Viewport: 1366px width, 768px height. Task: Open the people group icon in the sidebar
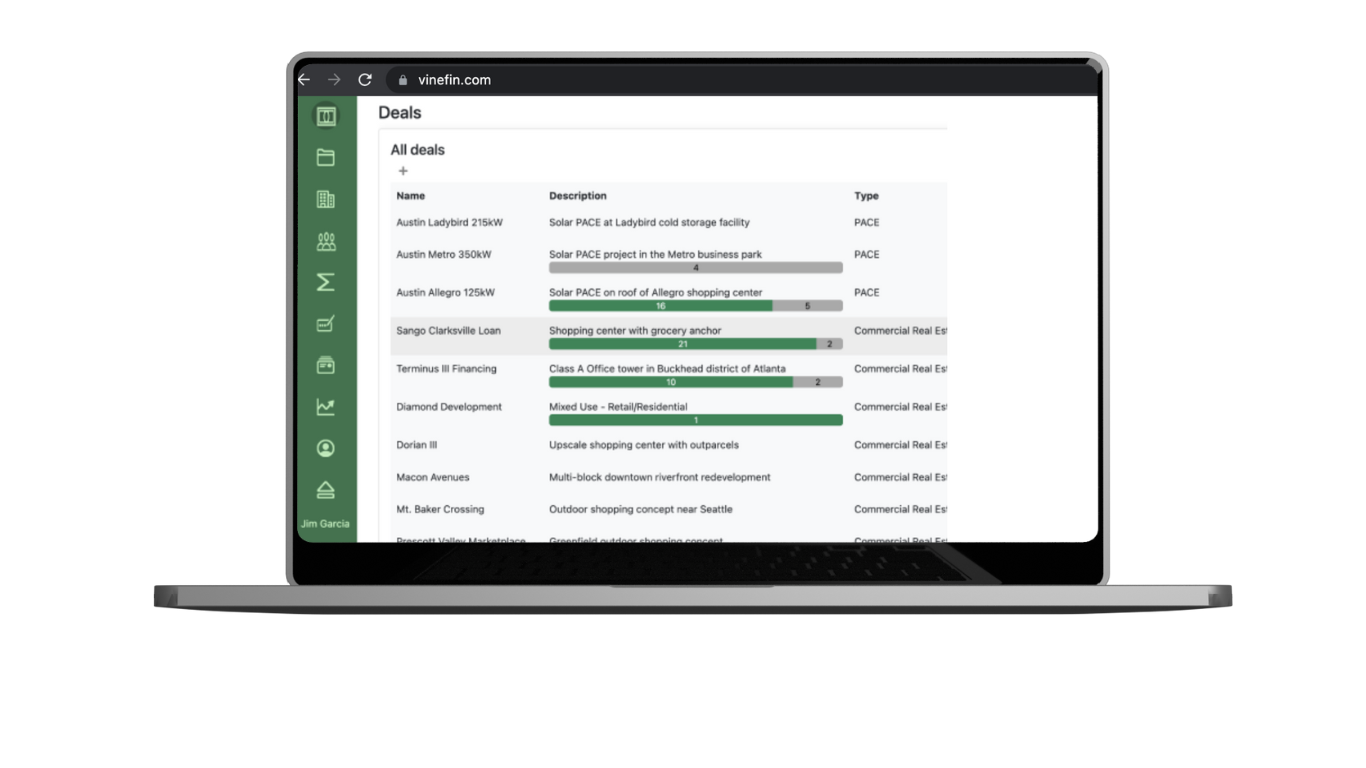pos(326,241)
